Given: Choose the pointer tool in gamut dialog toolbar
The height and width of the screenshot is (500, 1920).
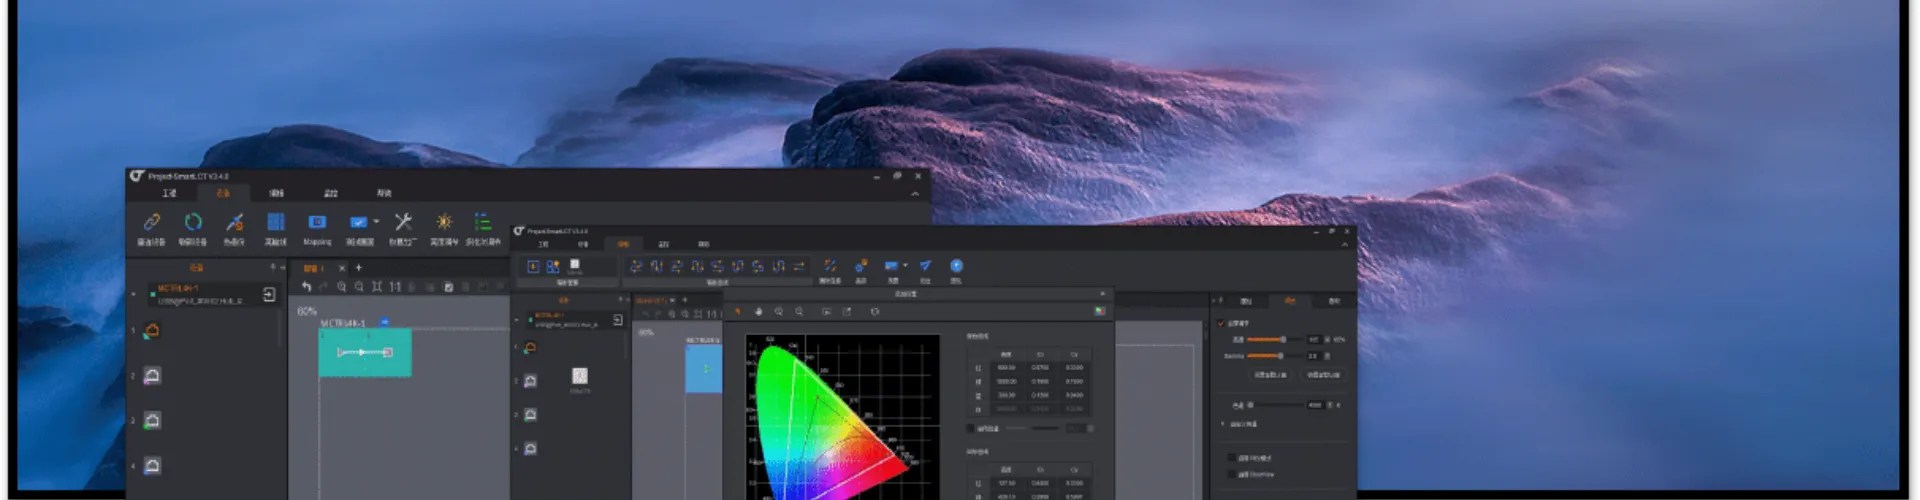Looking at the screenshot, I should coord(738,312).
